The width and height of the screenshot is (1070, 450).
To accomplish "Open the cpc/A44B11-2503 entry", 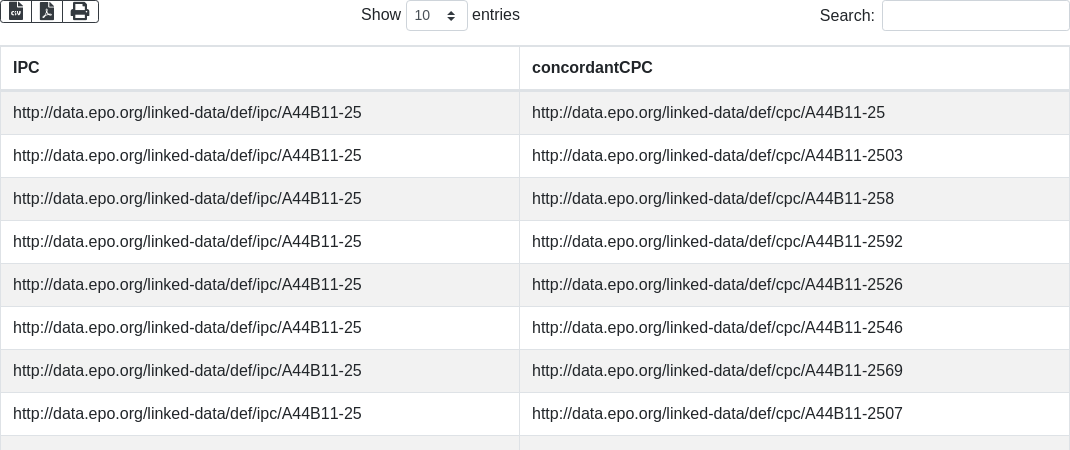I will (x=717, y=156).
